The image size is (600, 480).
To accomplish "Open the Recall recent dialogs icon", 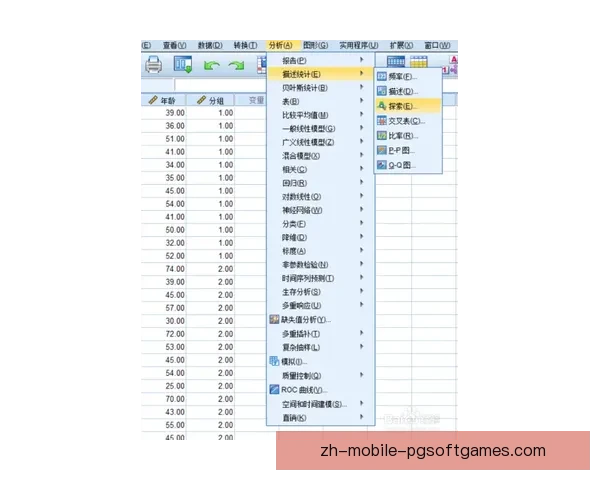I will click(183, 64).
